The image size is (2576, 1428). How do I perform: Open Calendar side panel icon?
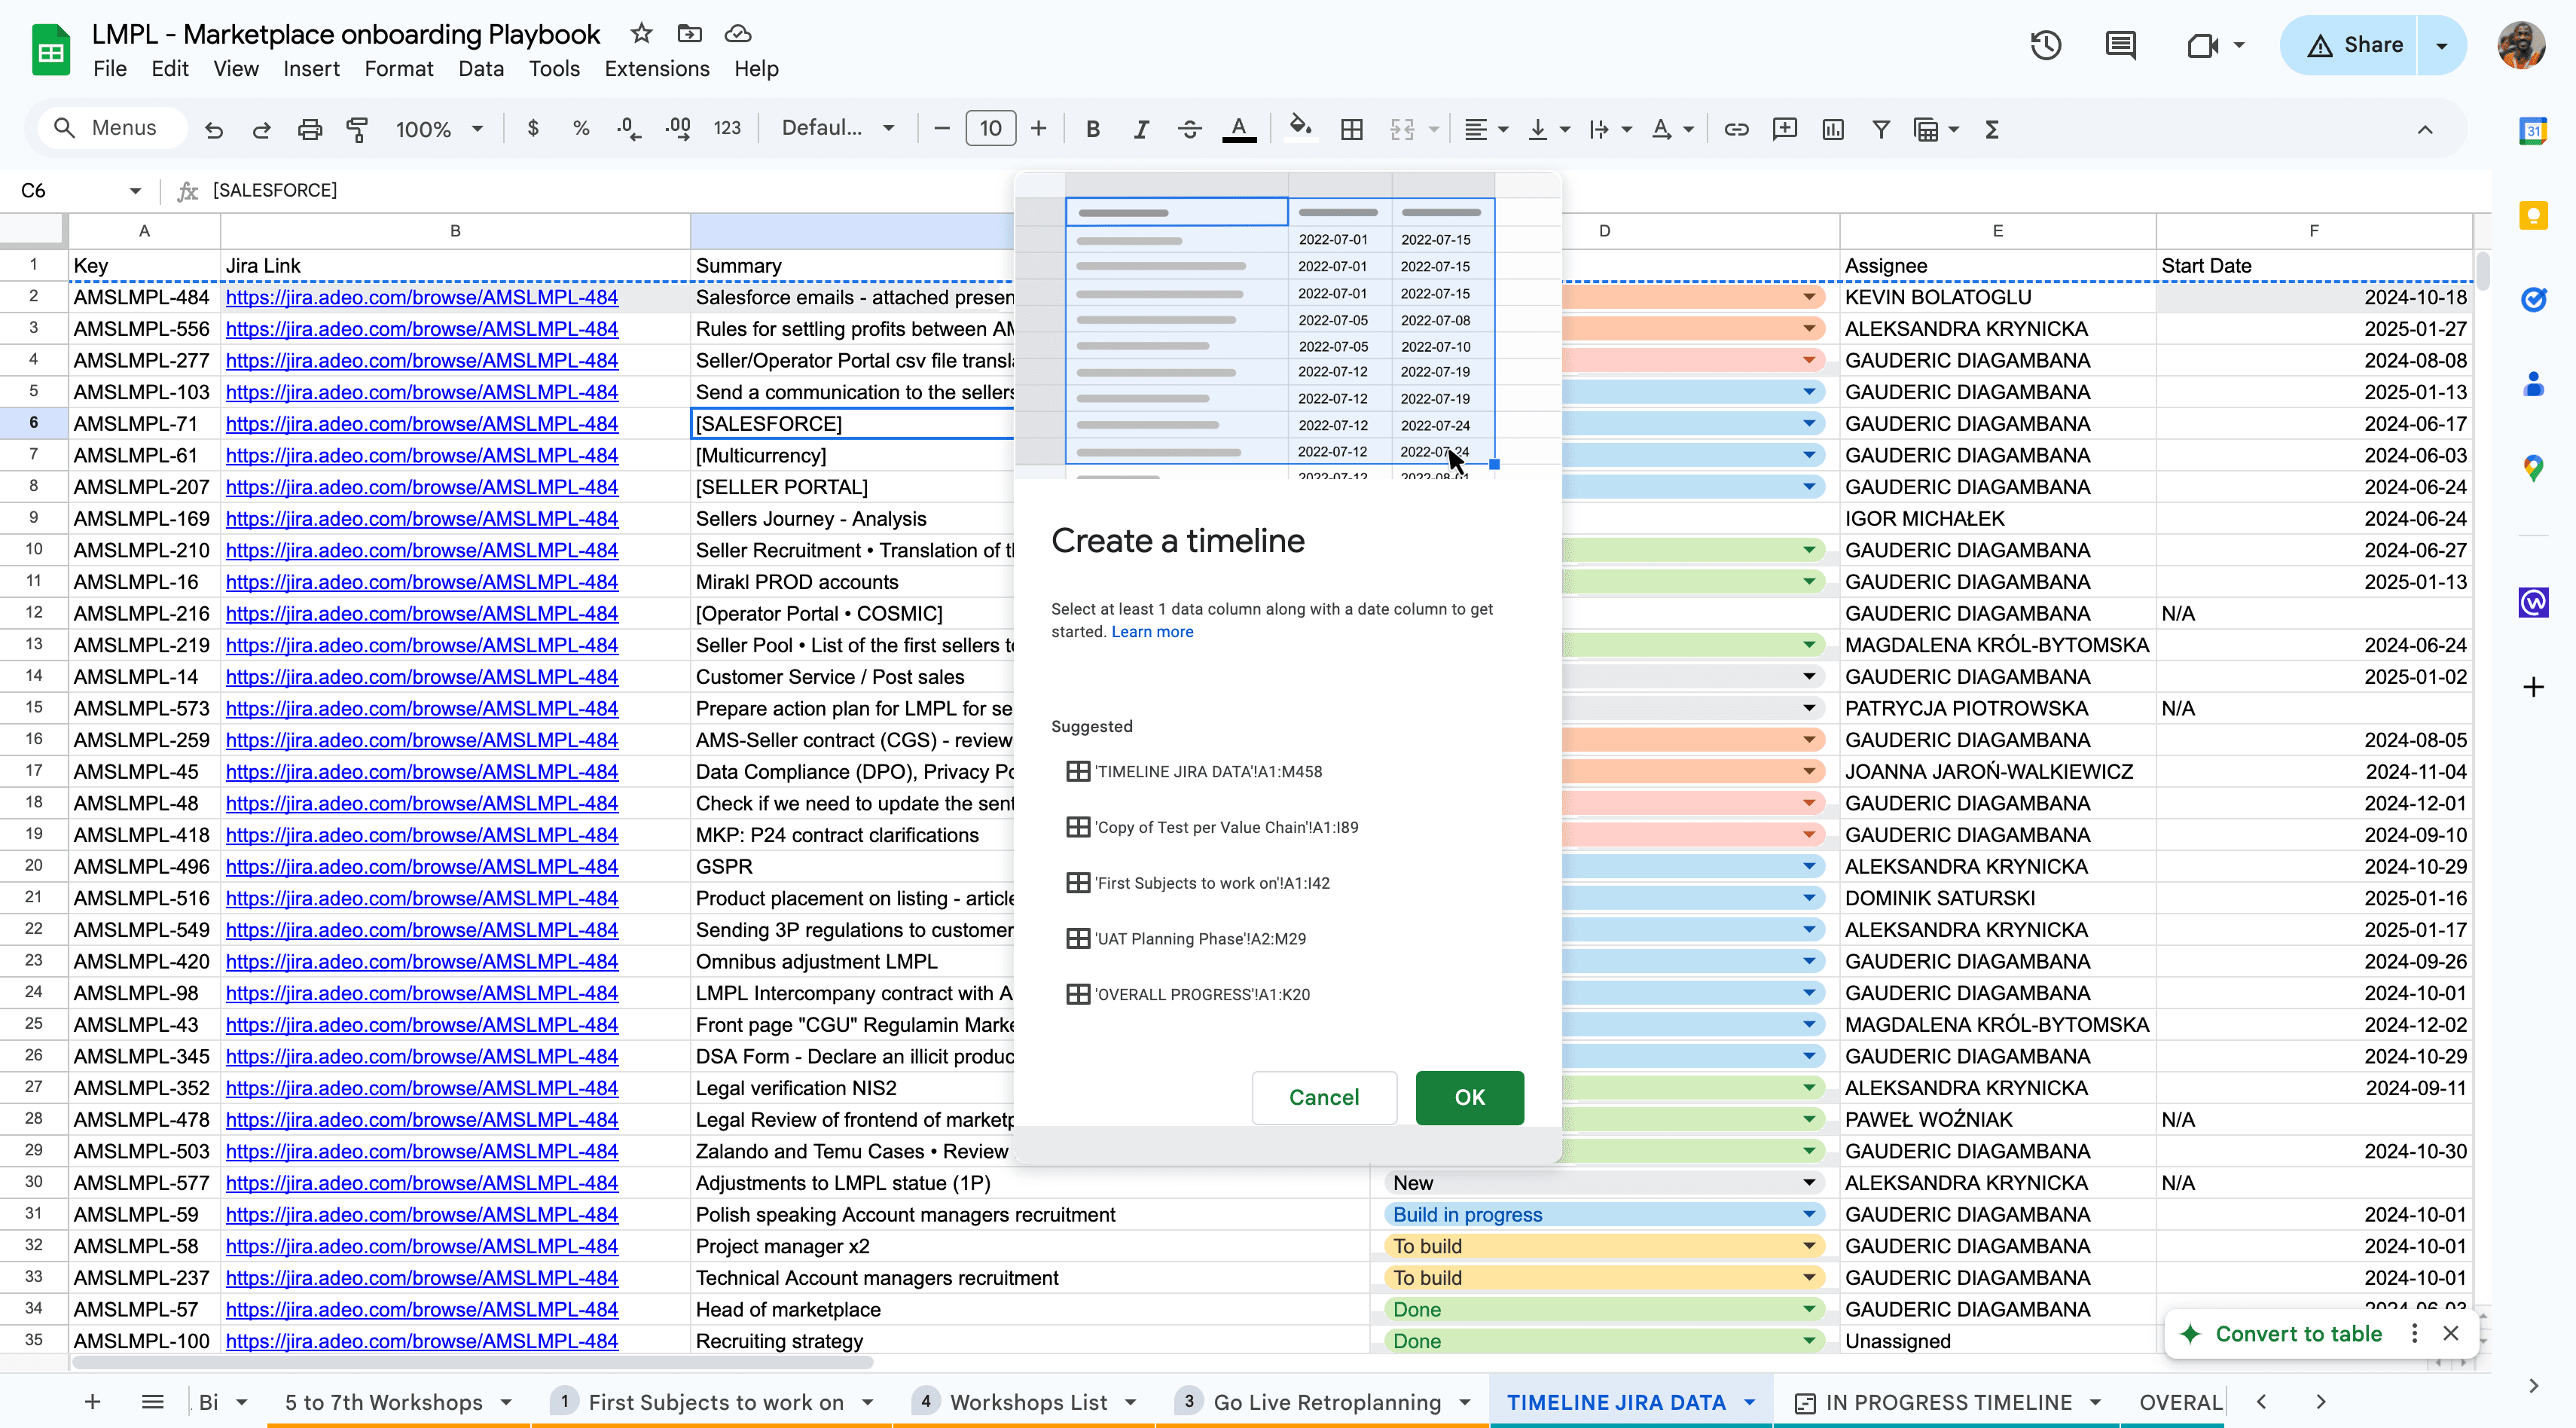click(x=2533, y=131)
